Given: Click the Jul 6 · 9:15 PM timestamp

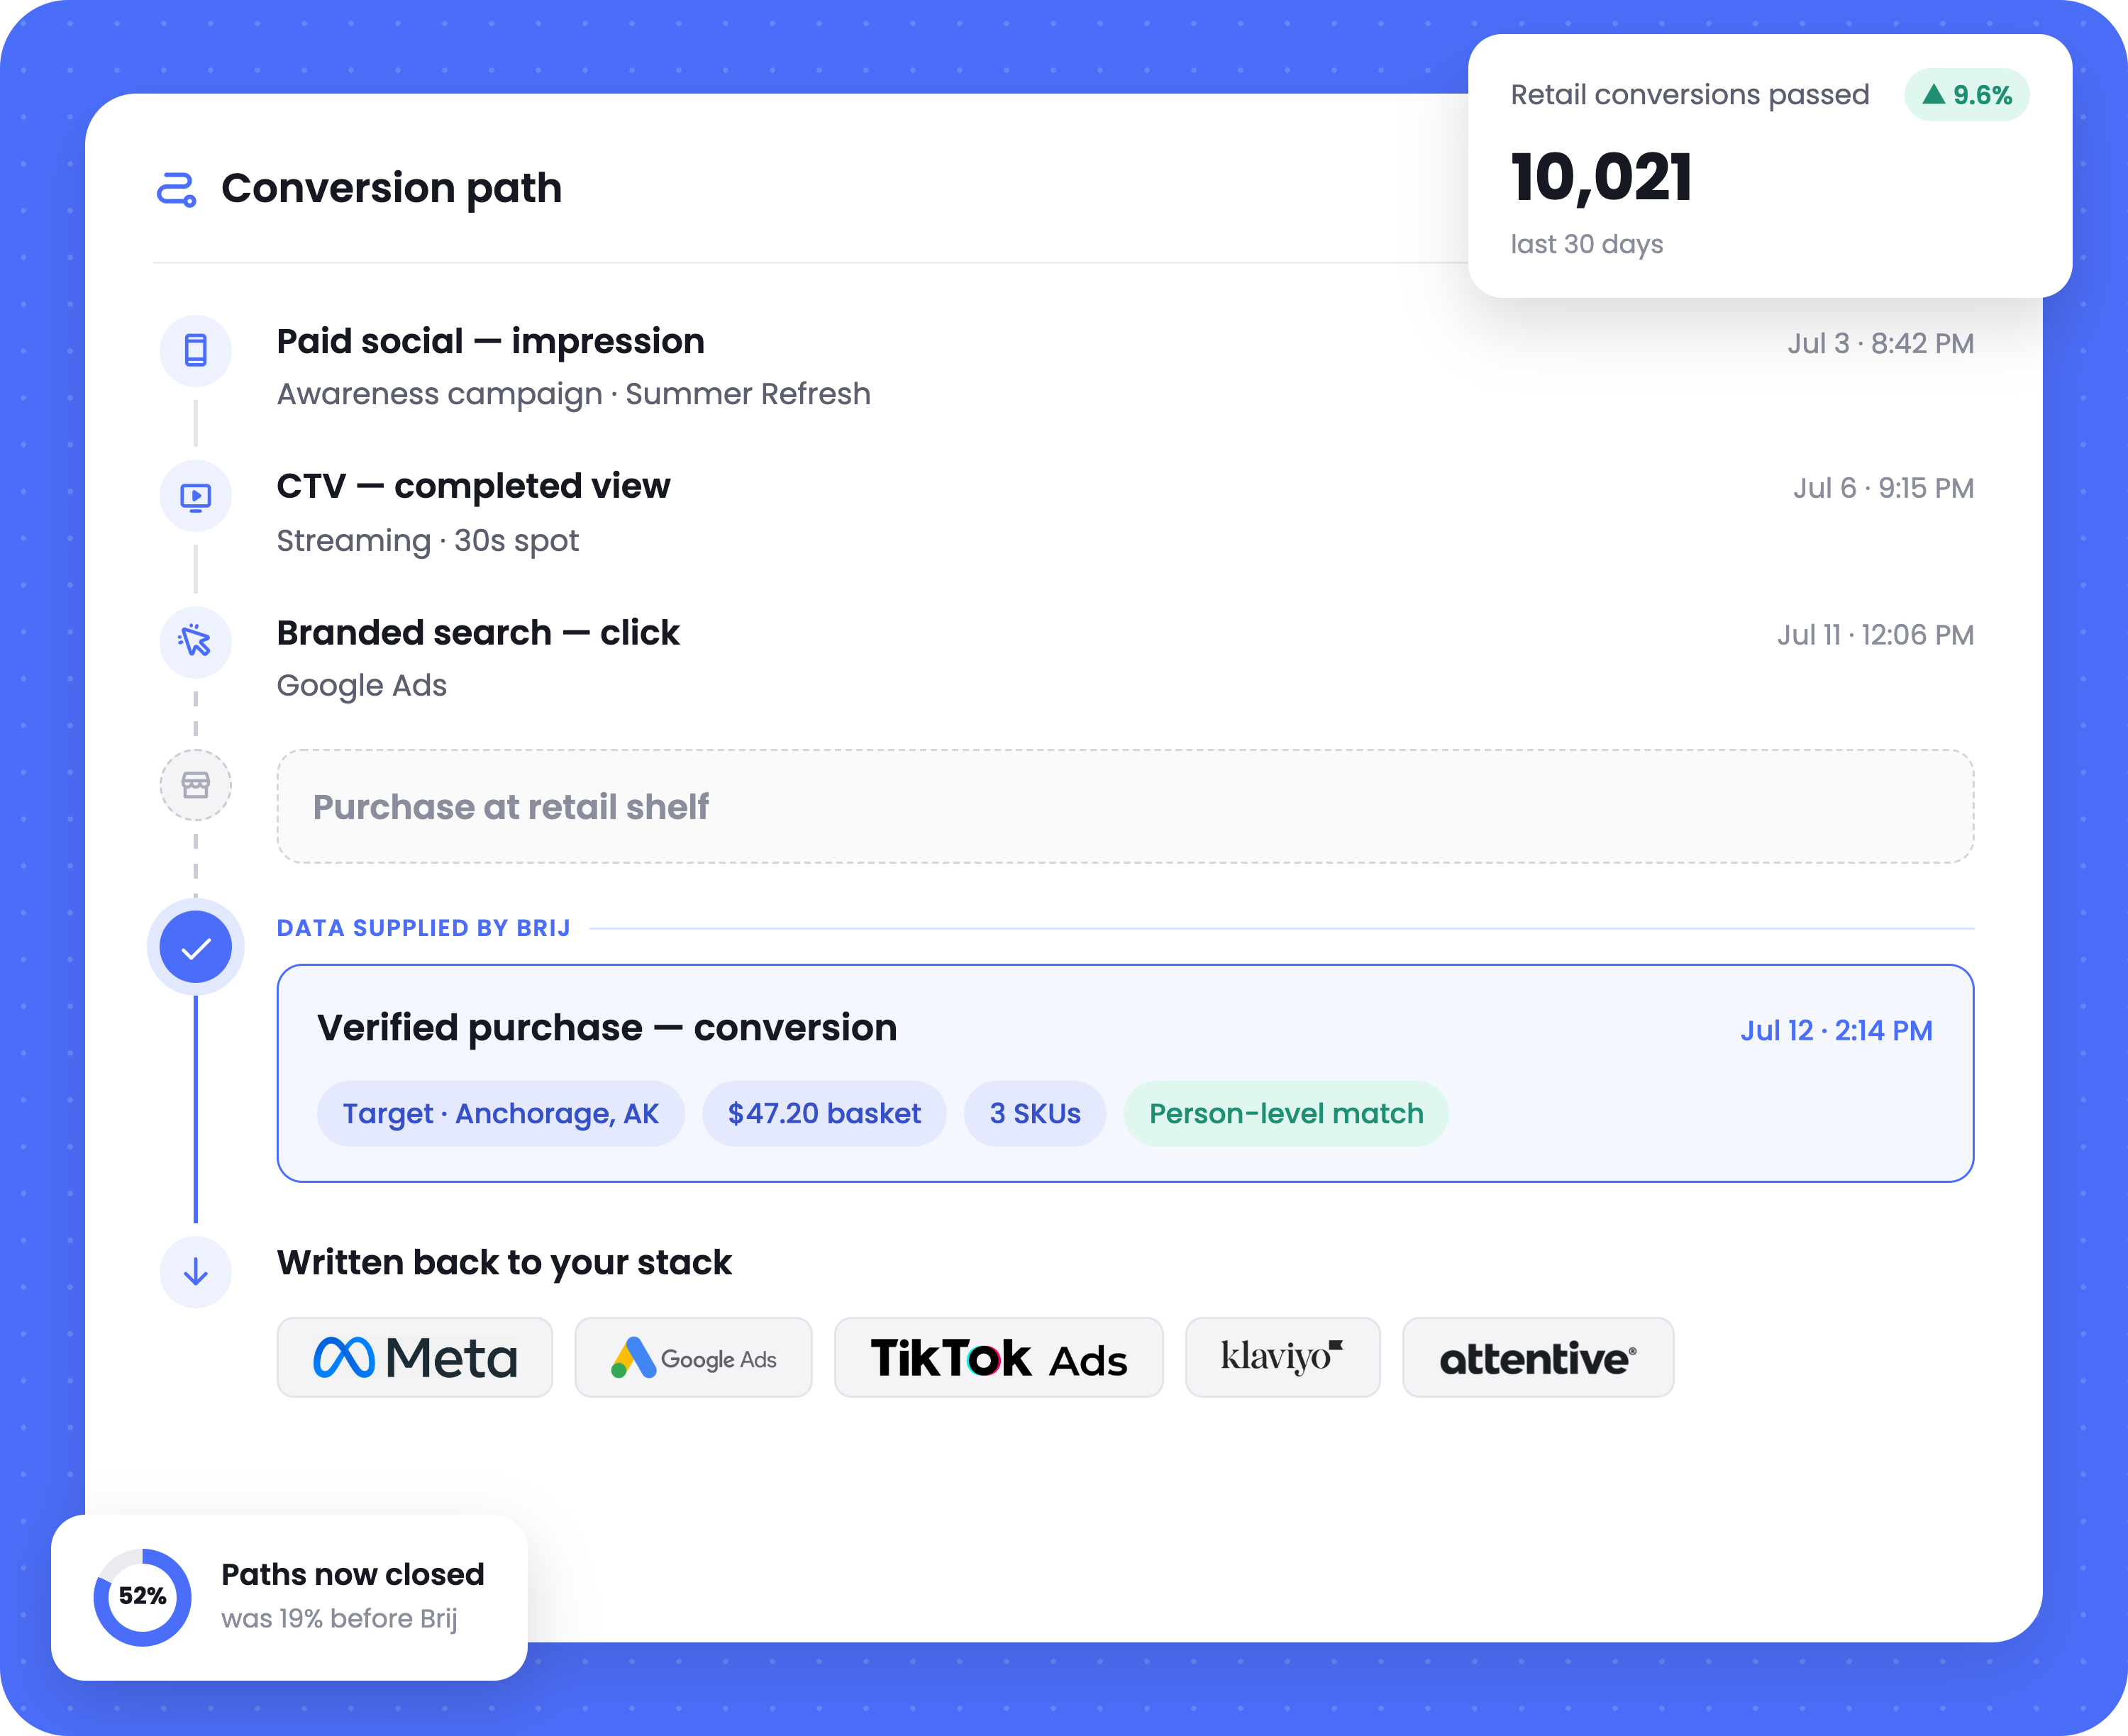Looking at the screenshot, I should tap(1883, 488).
